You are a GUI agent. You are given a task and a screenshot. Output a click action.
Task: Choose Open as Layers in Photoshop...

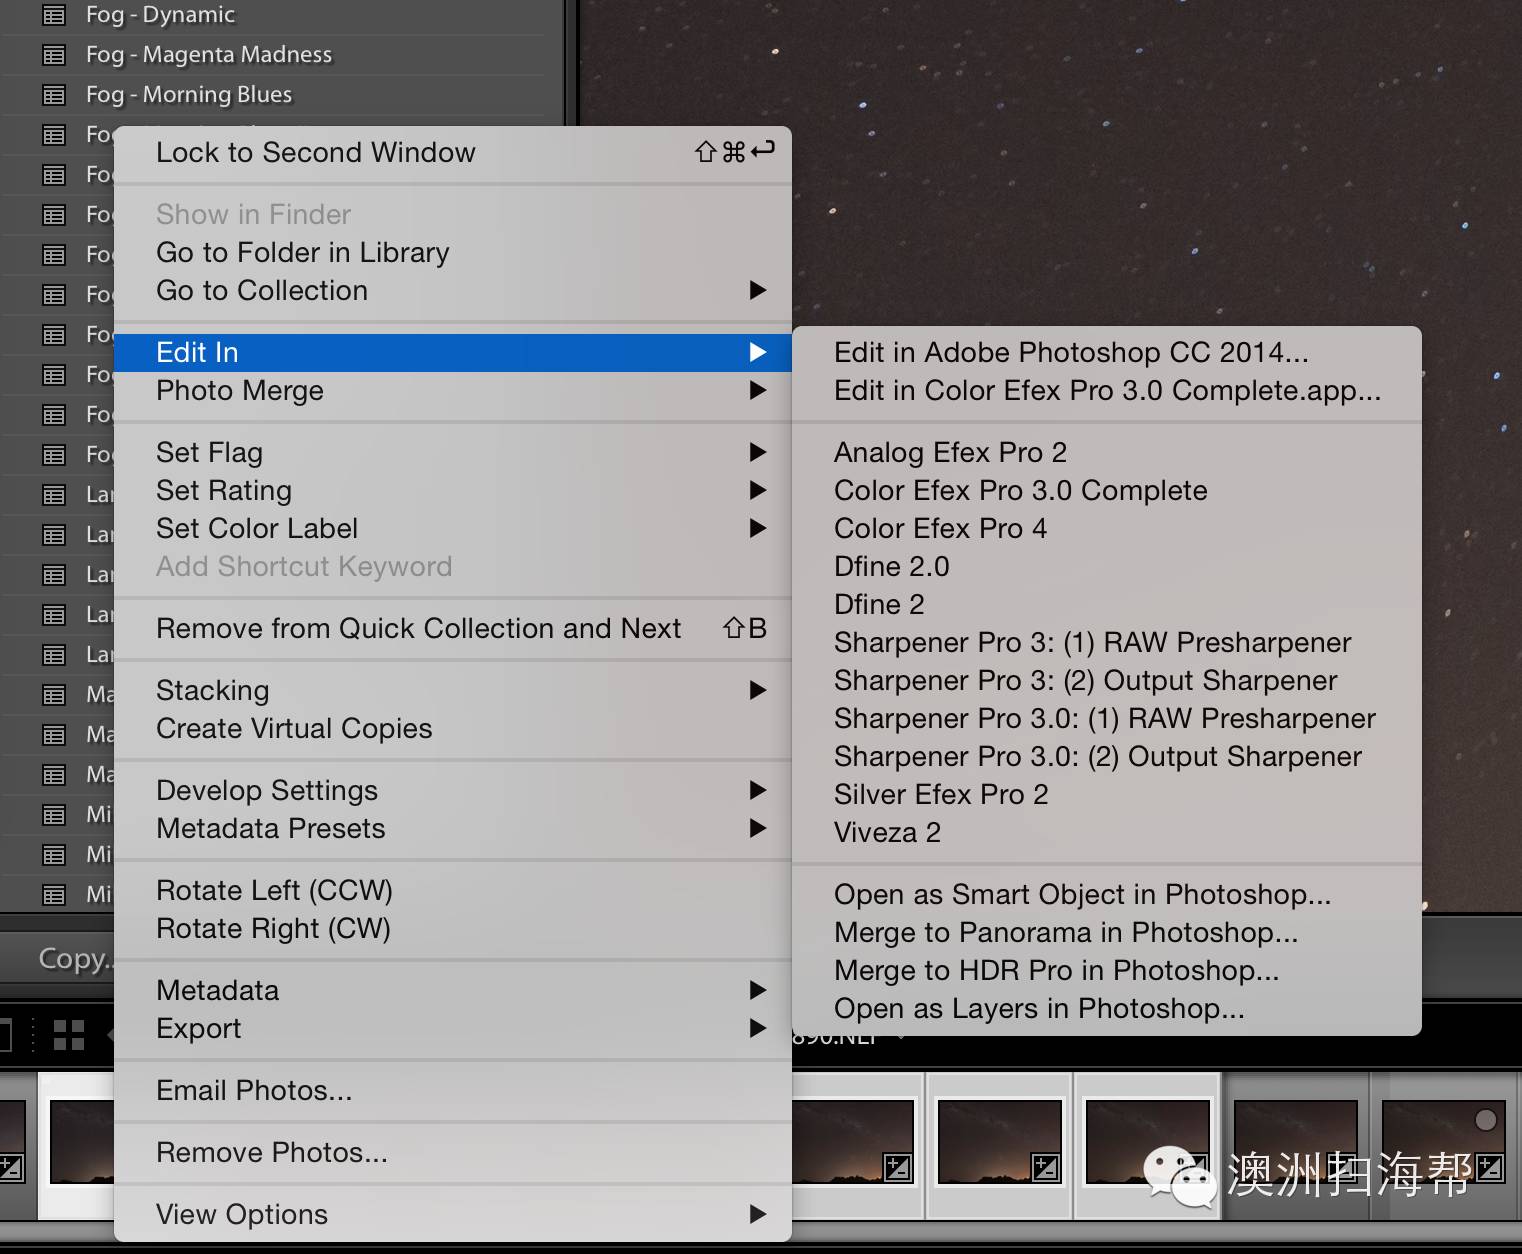[x=1107, y=1008]
